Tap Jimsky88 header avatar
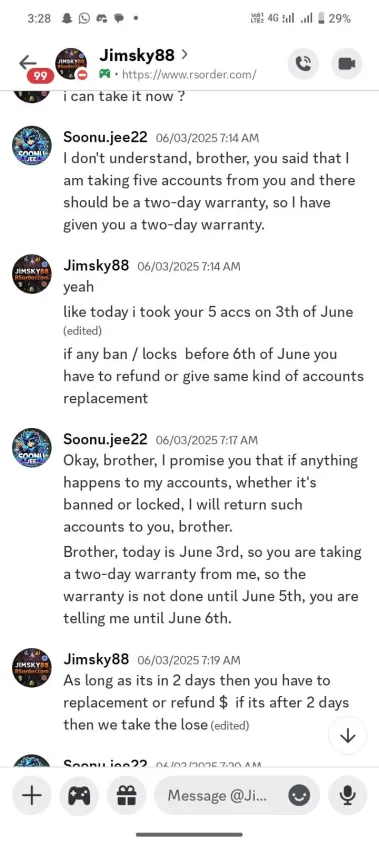This screenshot has height=846, width=379. tap(72, 64)
